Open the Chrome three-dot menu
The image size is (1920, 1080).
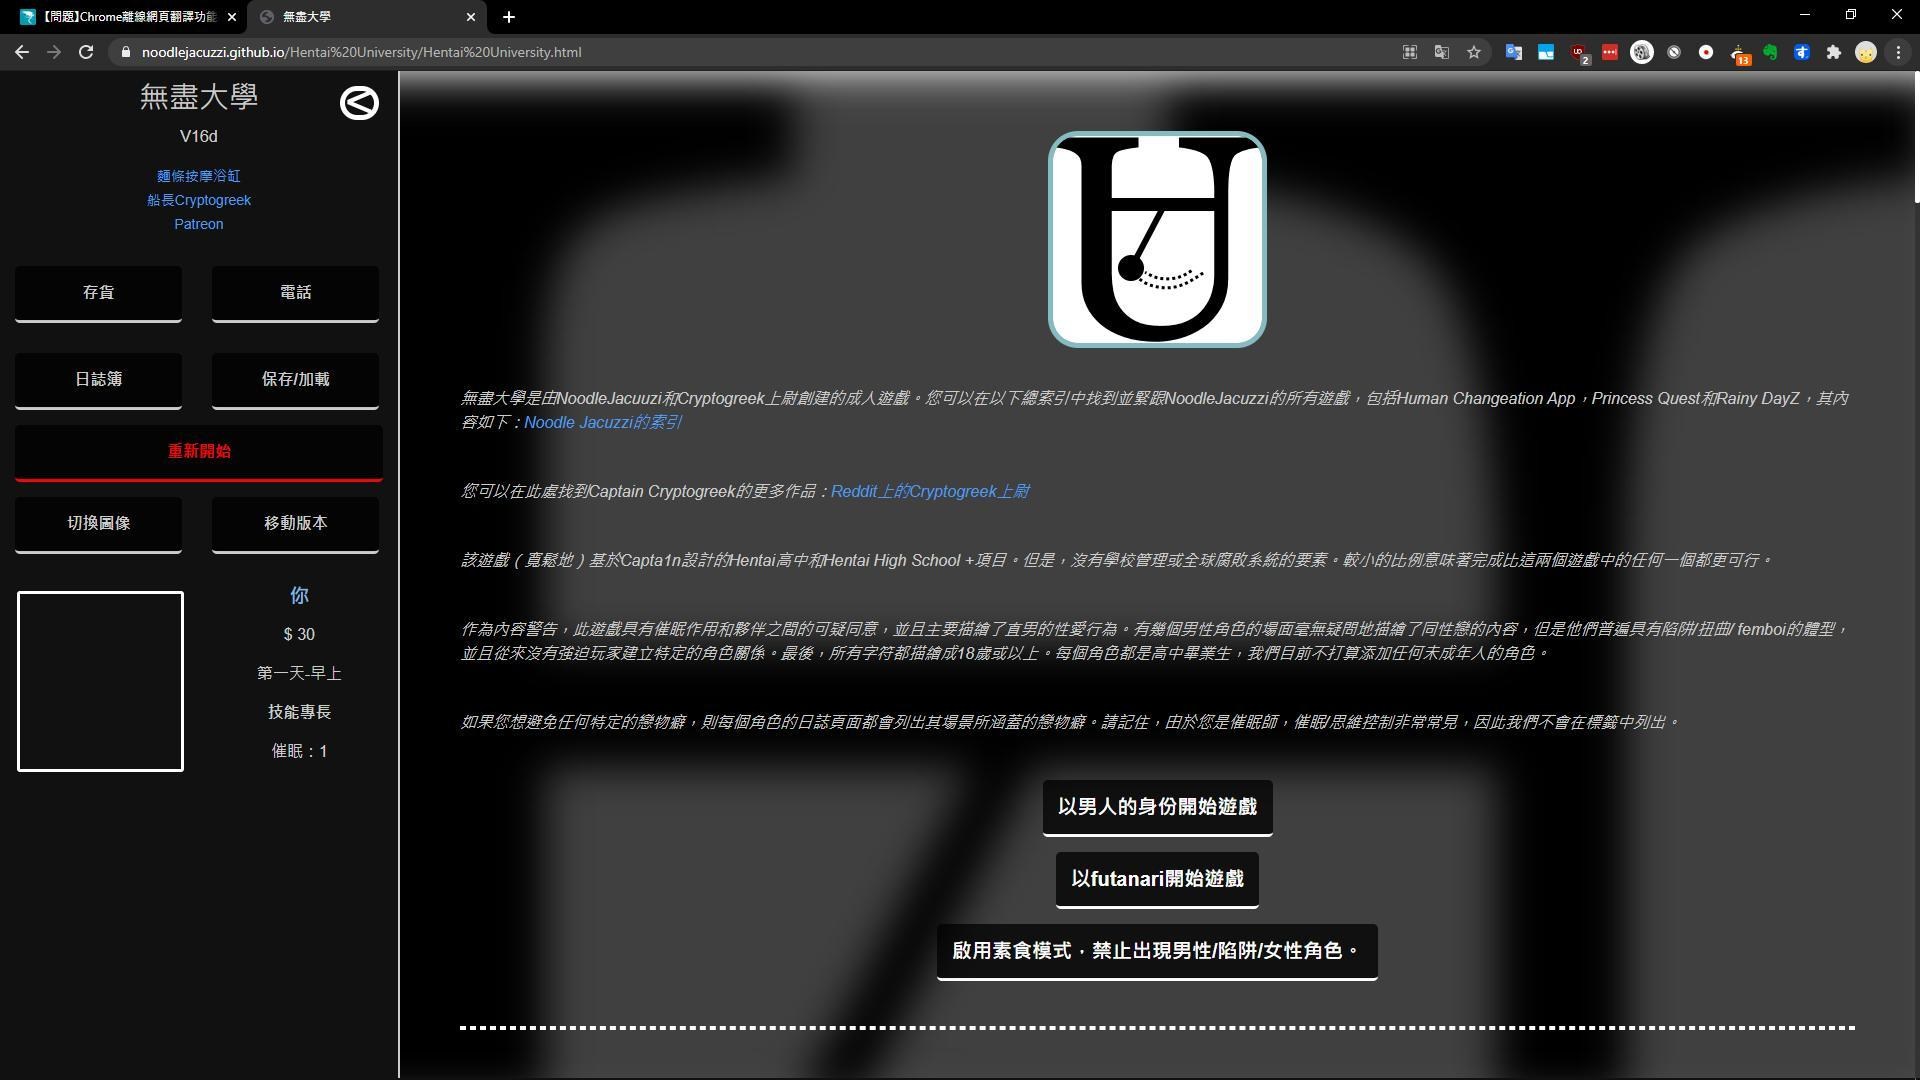point(1898,52)
